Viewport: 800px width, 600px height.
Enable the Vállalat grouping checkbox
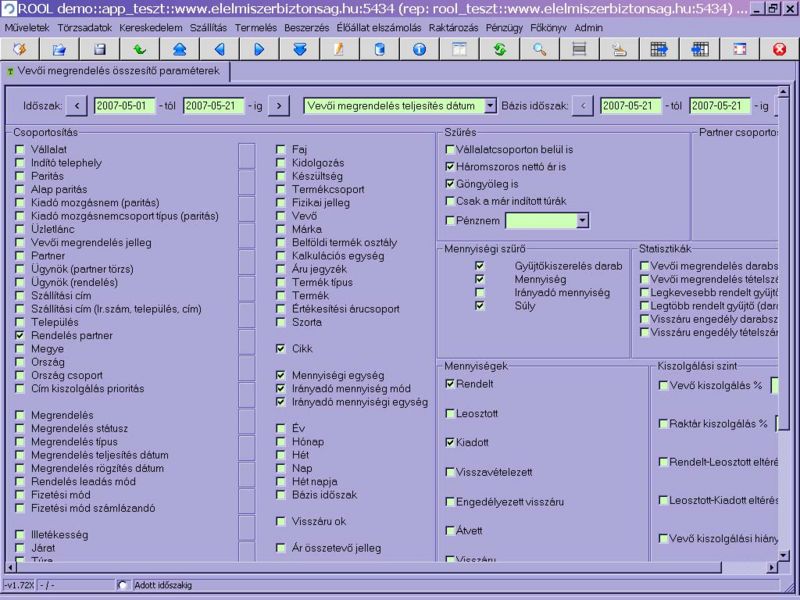pos(20,149)
